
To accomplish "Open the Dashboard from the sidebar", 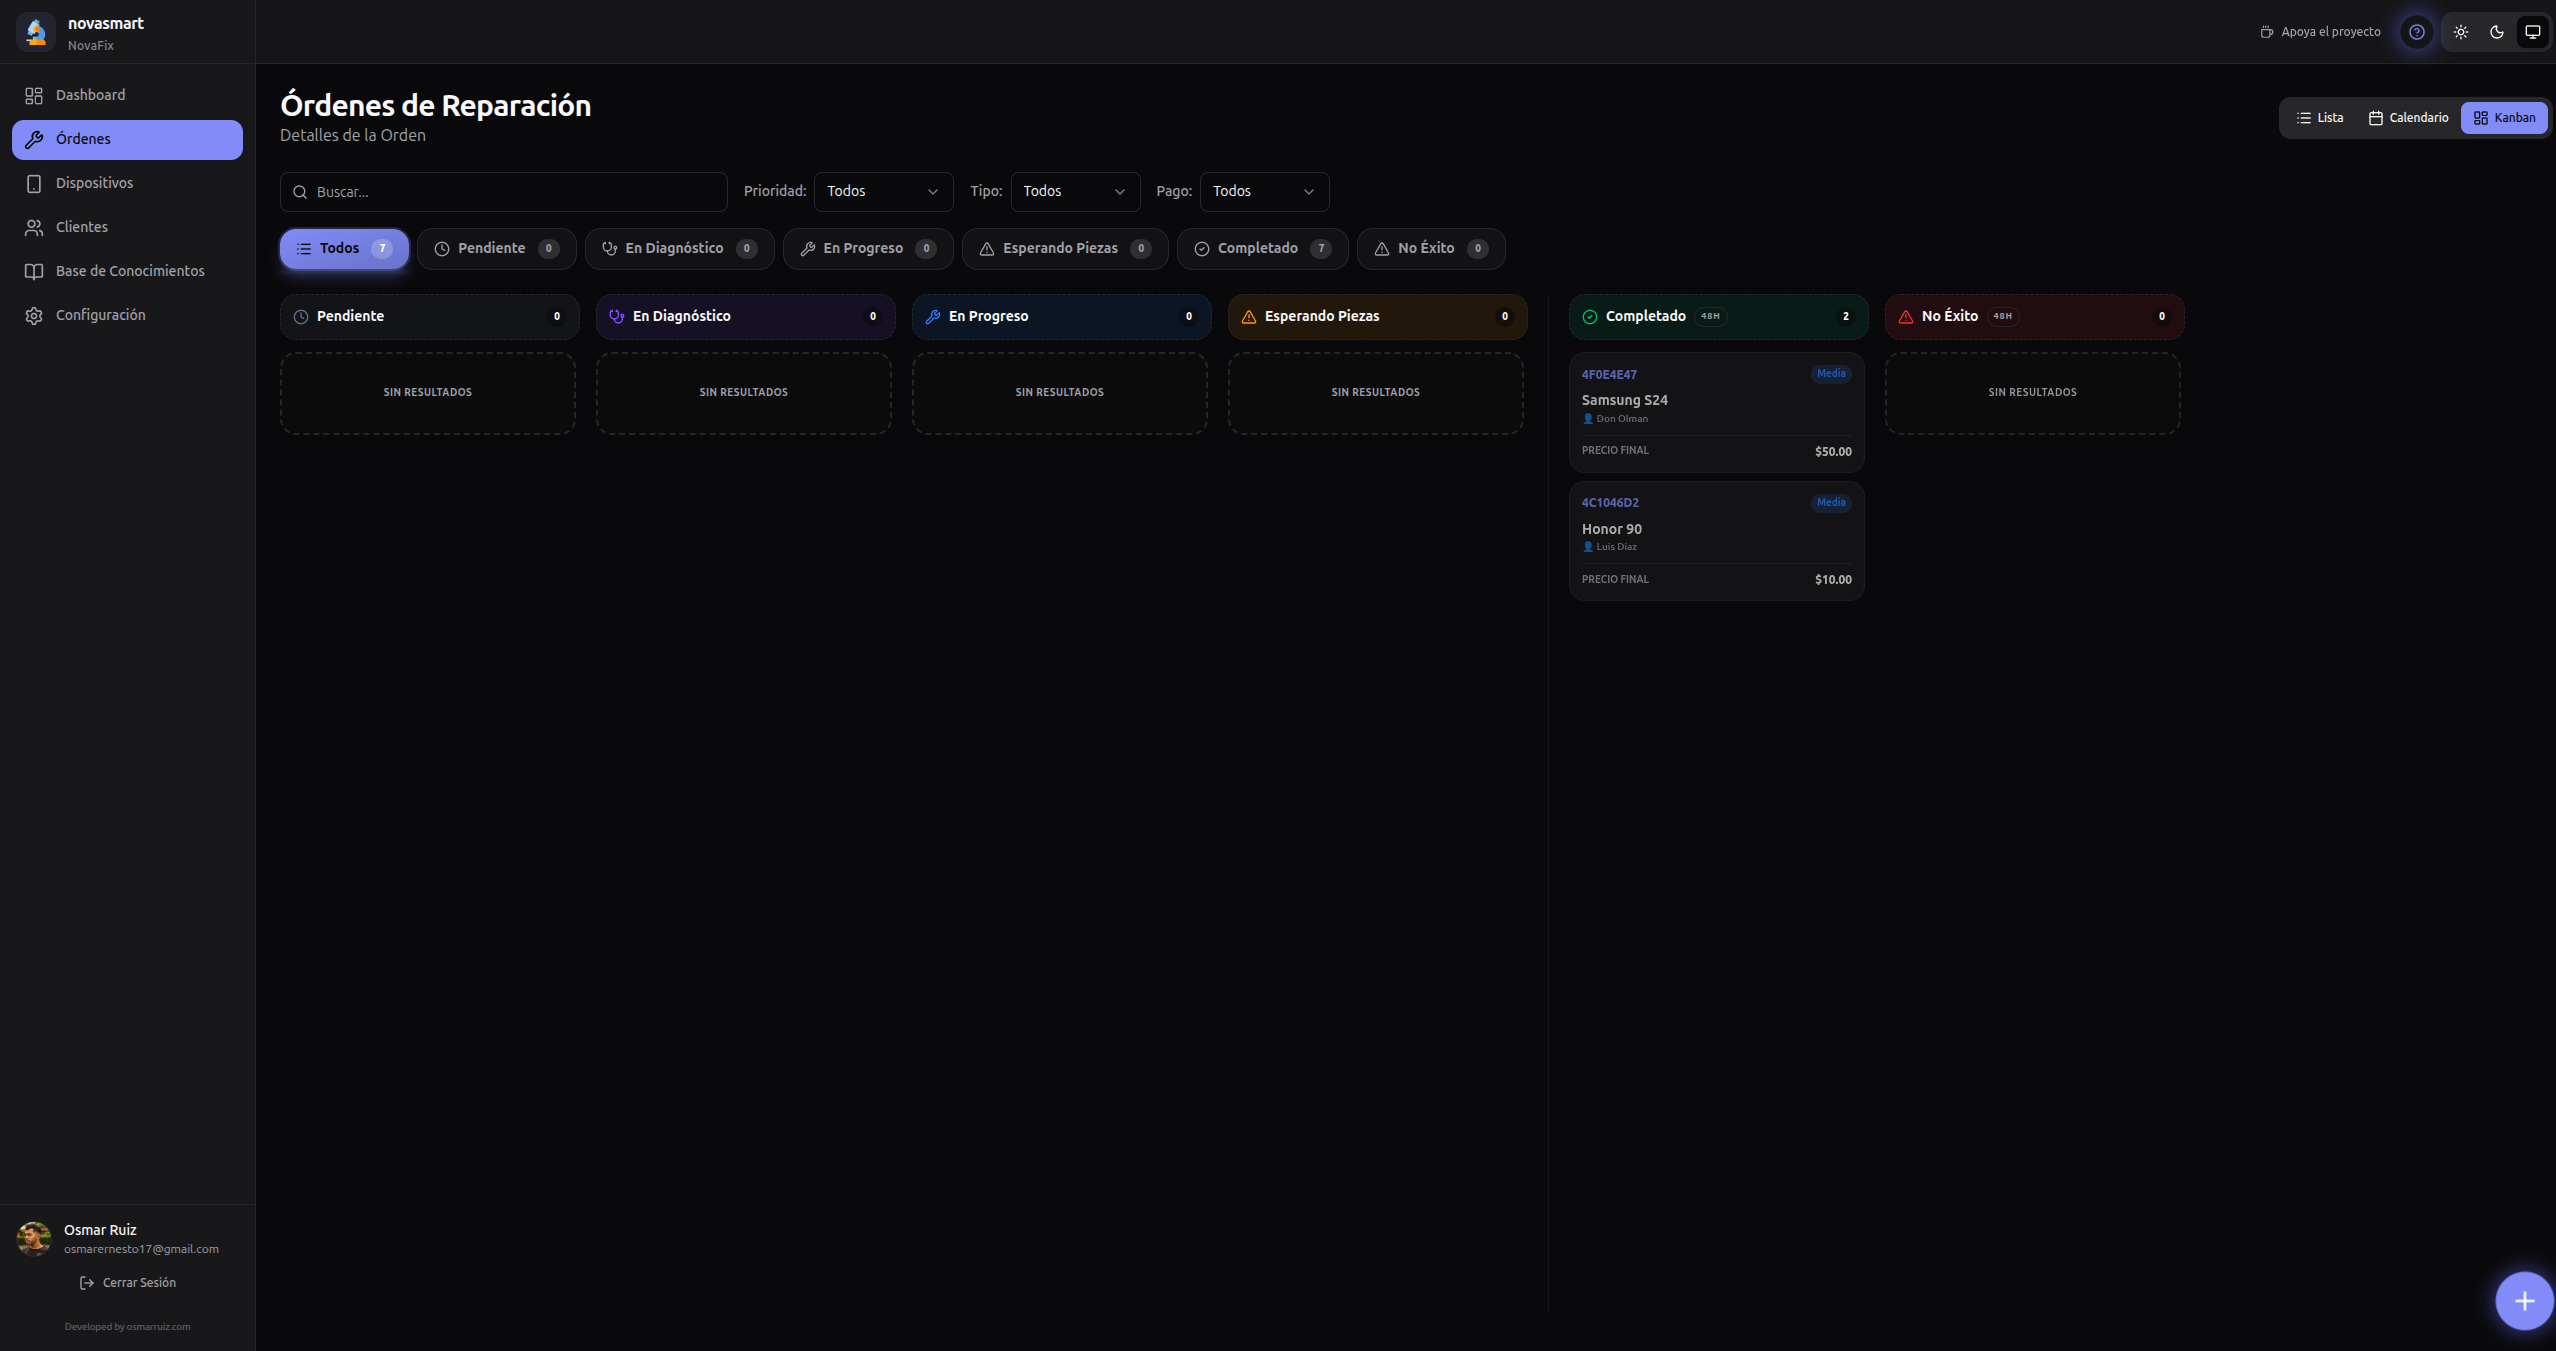I will [x=91, y=95].
